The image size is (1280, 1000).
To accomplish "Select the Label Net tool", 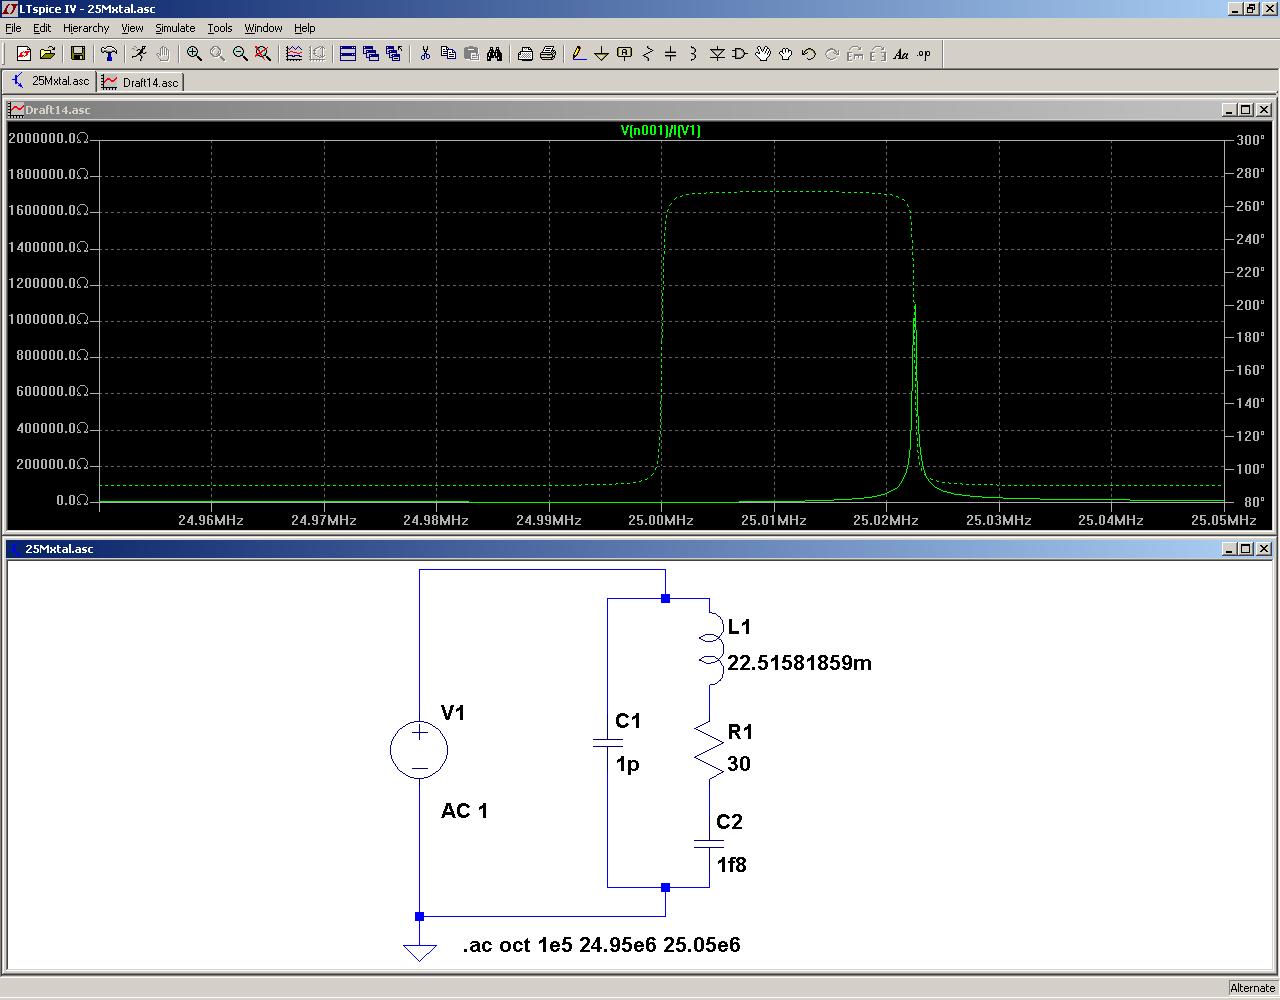I will [625, 54].
